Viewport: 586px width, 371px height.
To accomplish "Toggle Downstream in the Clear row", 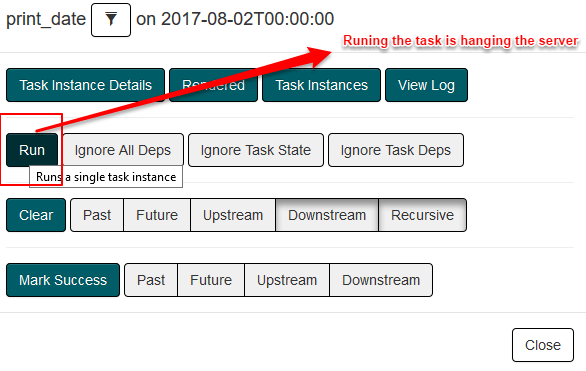I will pyautogui.click(x=327, y=215).
